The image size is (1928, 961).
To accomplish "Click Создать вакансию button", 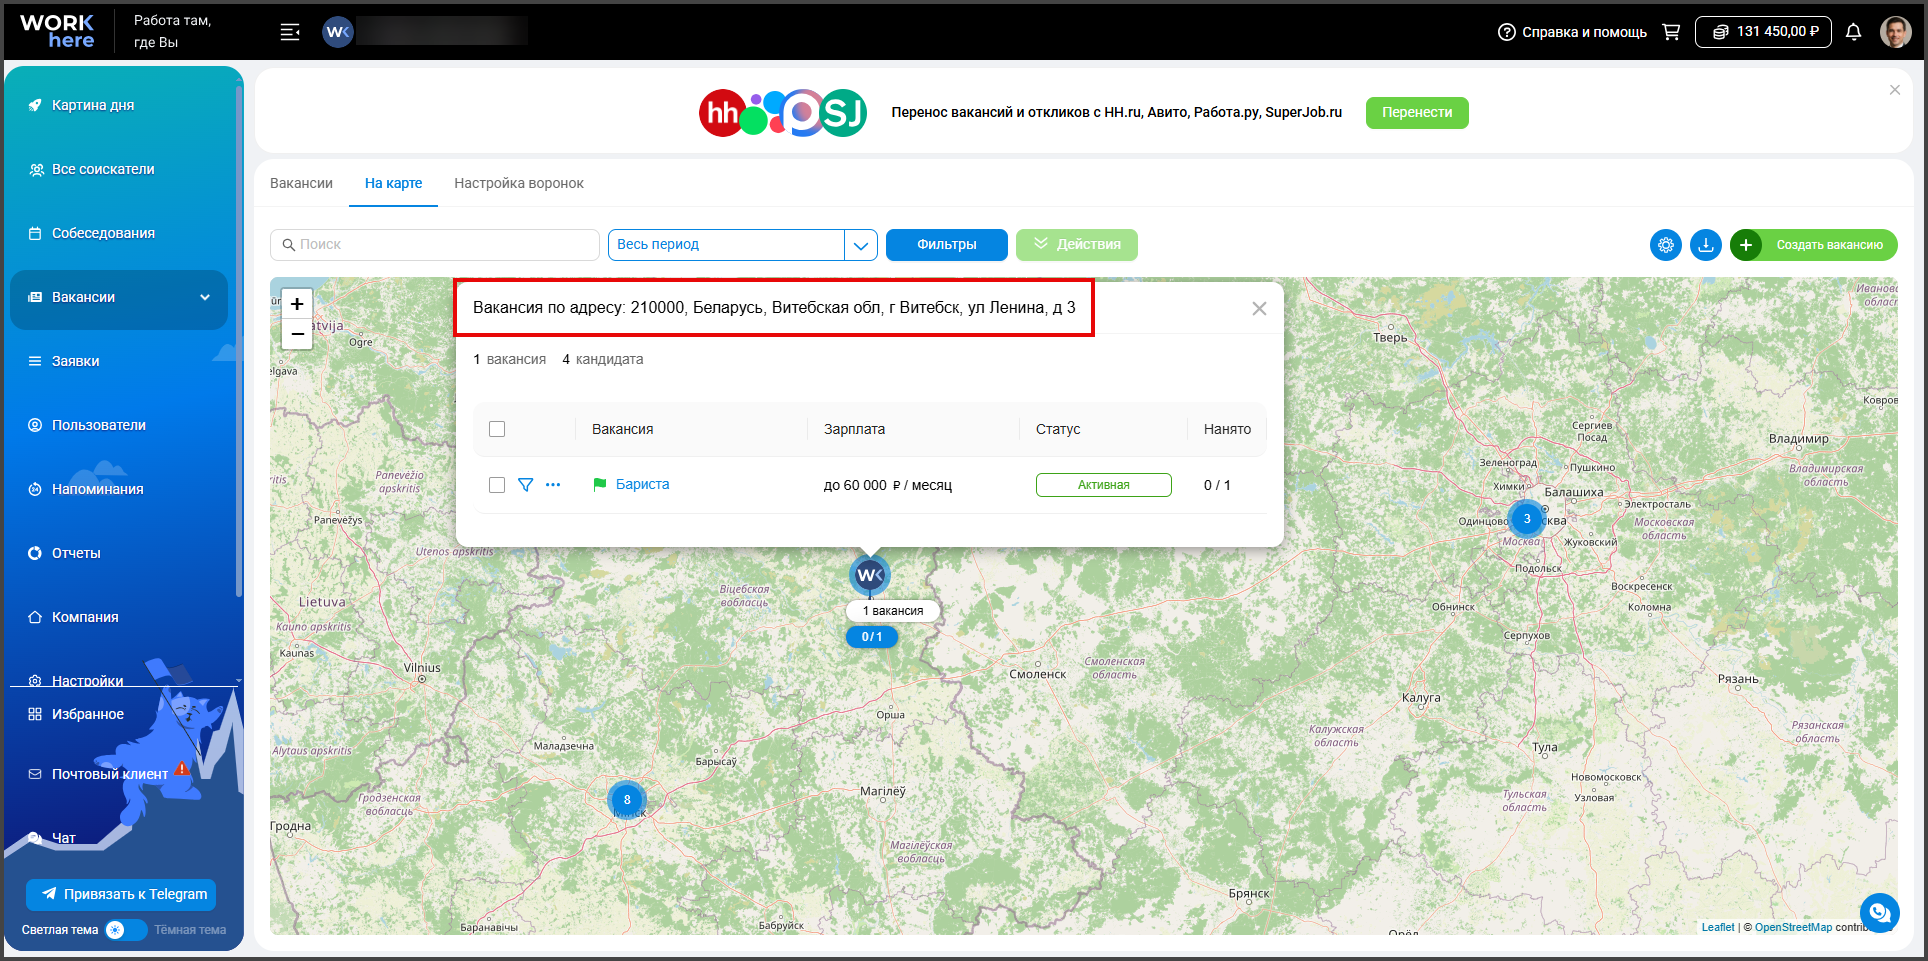I will [1814, 245].
